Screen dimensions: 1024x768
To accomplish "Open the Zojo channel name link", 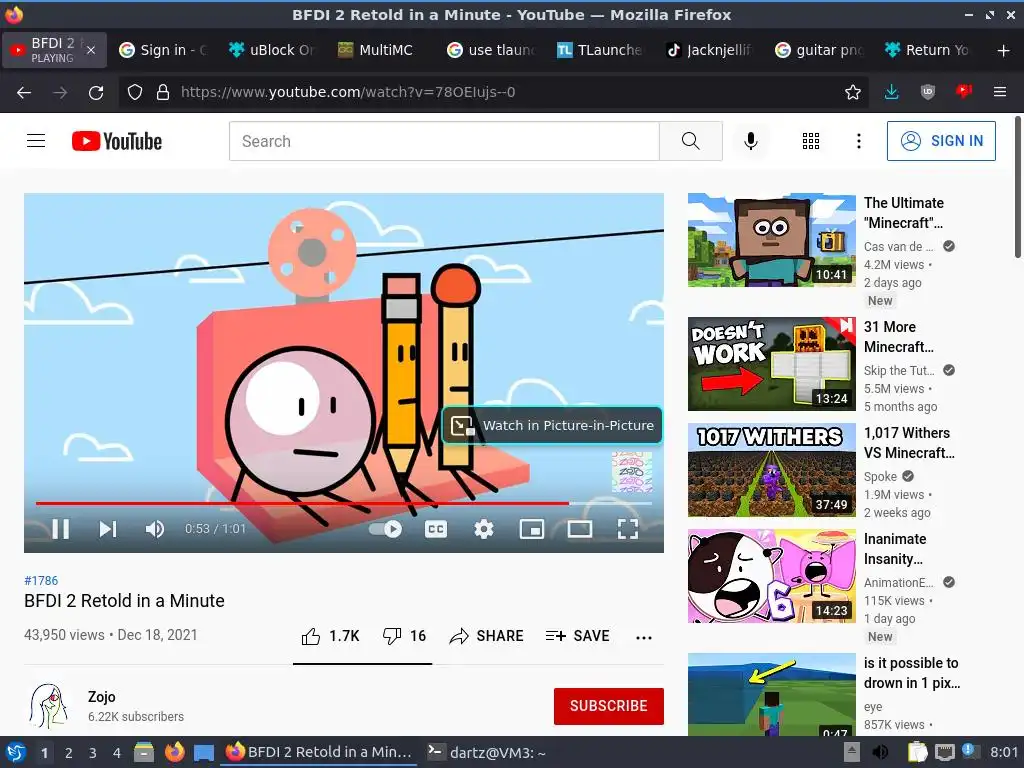I will click(102, 697).
